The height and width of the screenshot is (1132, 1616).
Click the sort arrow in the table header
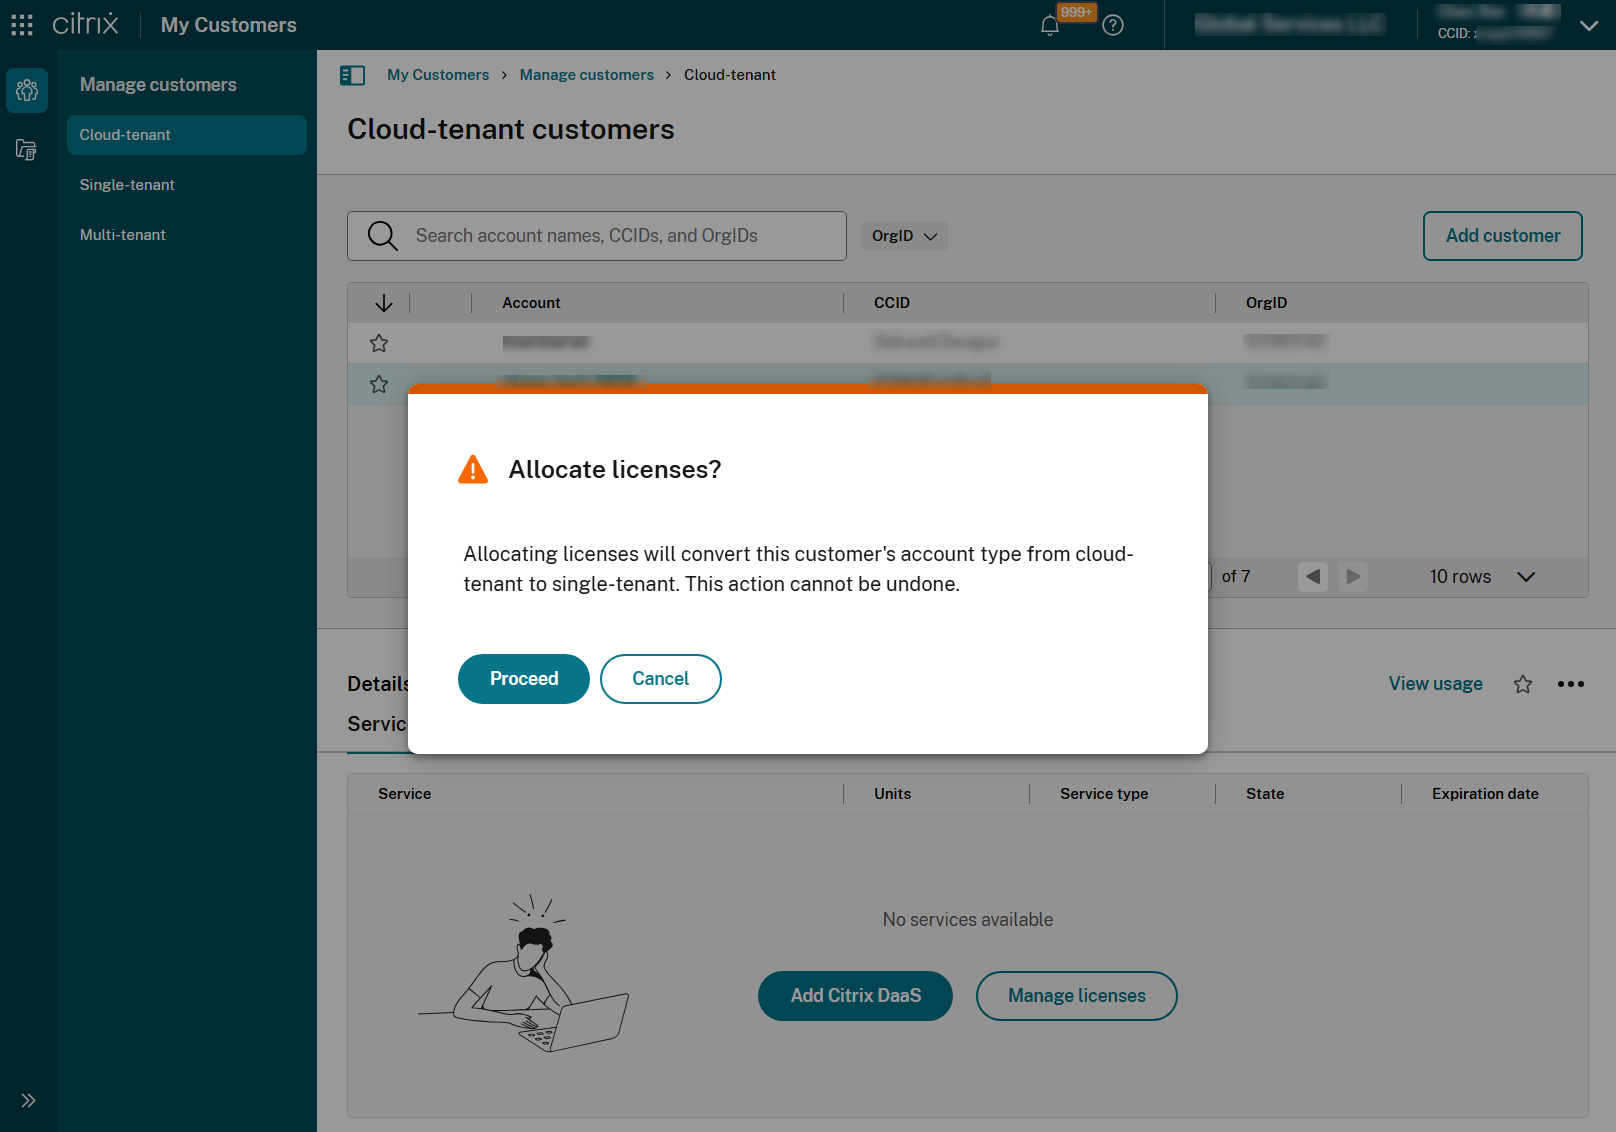385,302
